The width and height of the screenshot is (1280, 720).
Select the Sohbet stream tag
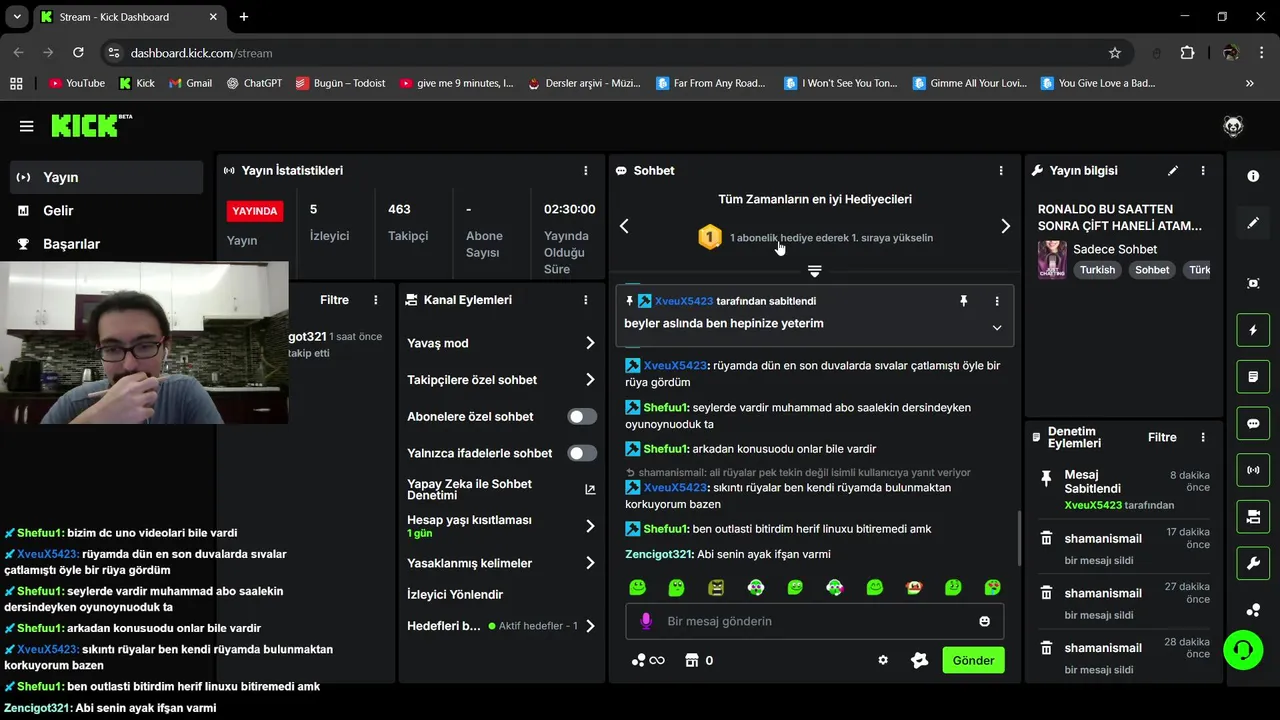pos(1152,270)
